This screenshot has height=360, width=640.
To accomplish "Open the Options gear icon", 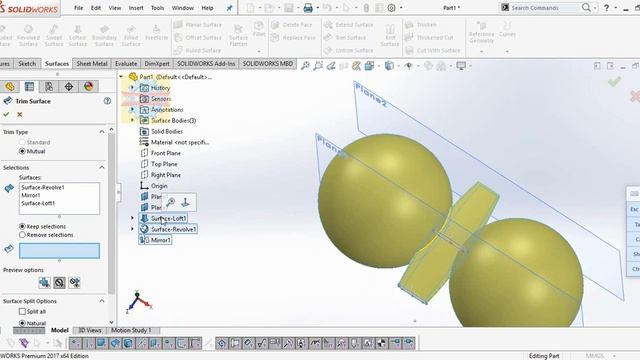I will (x=391, y=7).
